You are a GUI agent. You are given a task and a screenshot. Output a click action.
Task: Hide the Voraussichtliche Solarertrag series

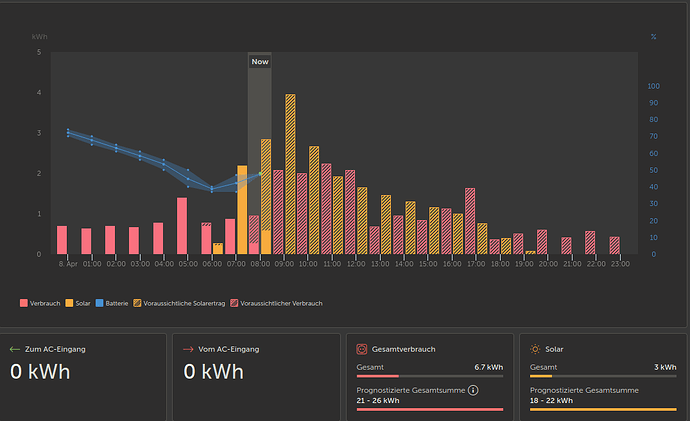coord(179,303)
